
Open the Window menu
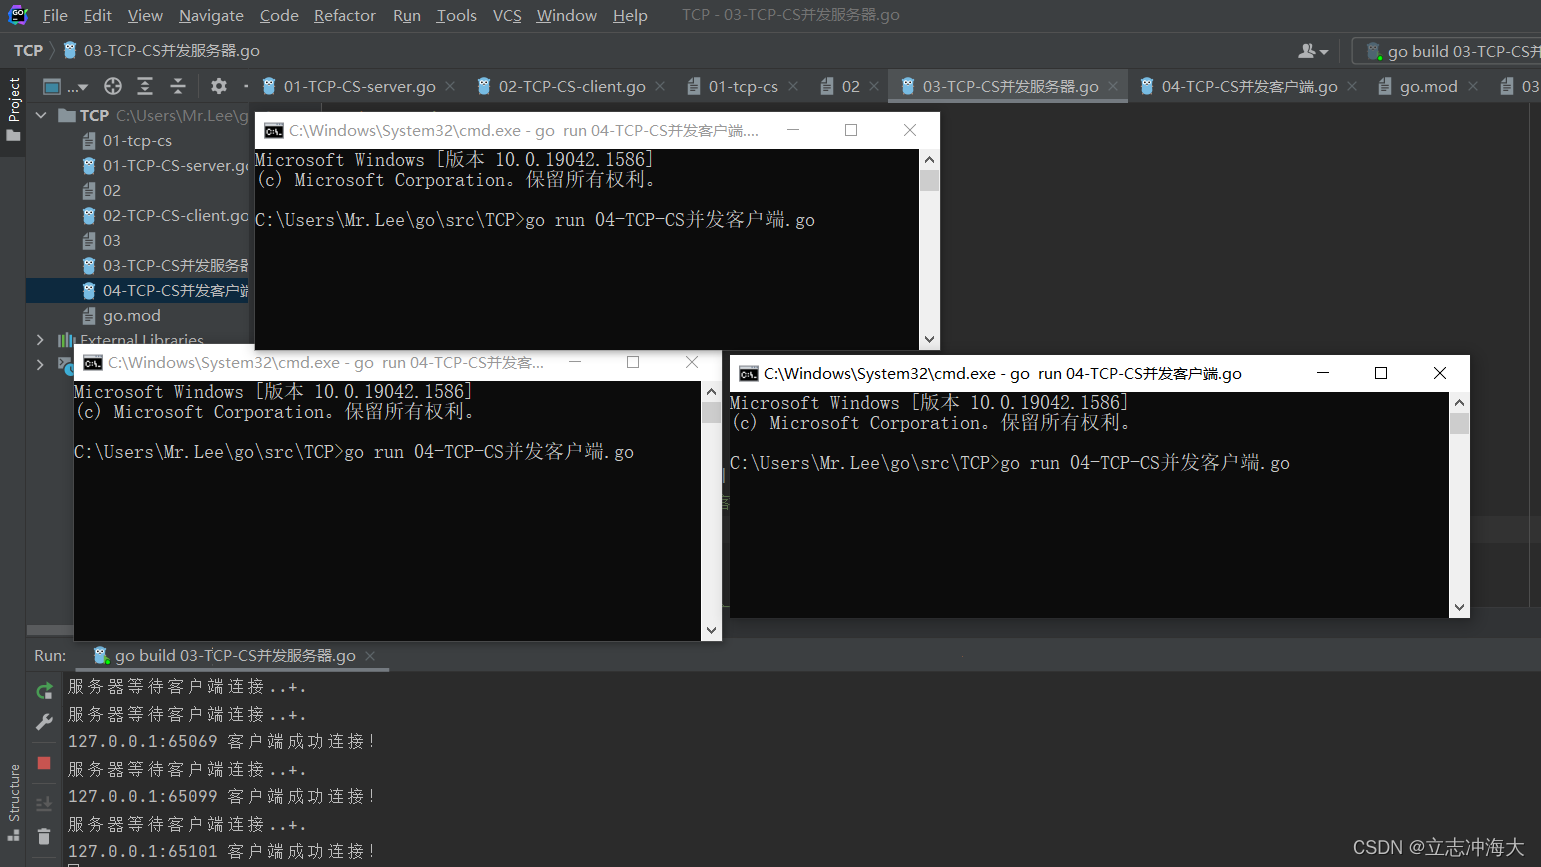[x=566, y=15]
